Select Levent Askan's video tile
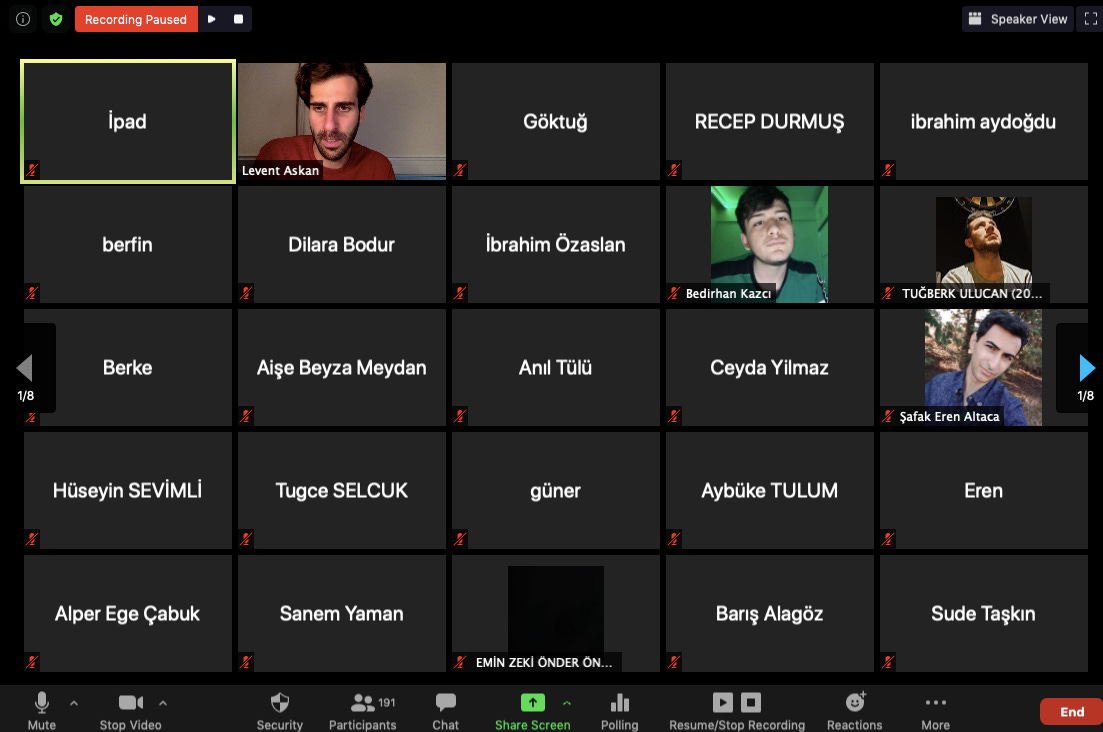Image resolution: width=1103 pixels, height=732 pixels. click(x=342, y=122)
